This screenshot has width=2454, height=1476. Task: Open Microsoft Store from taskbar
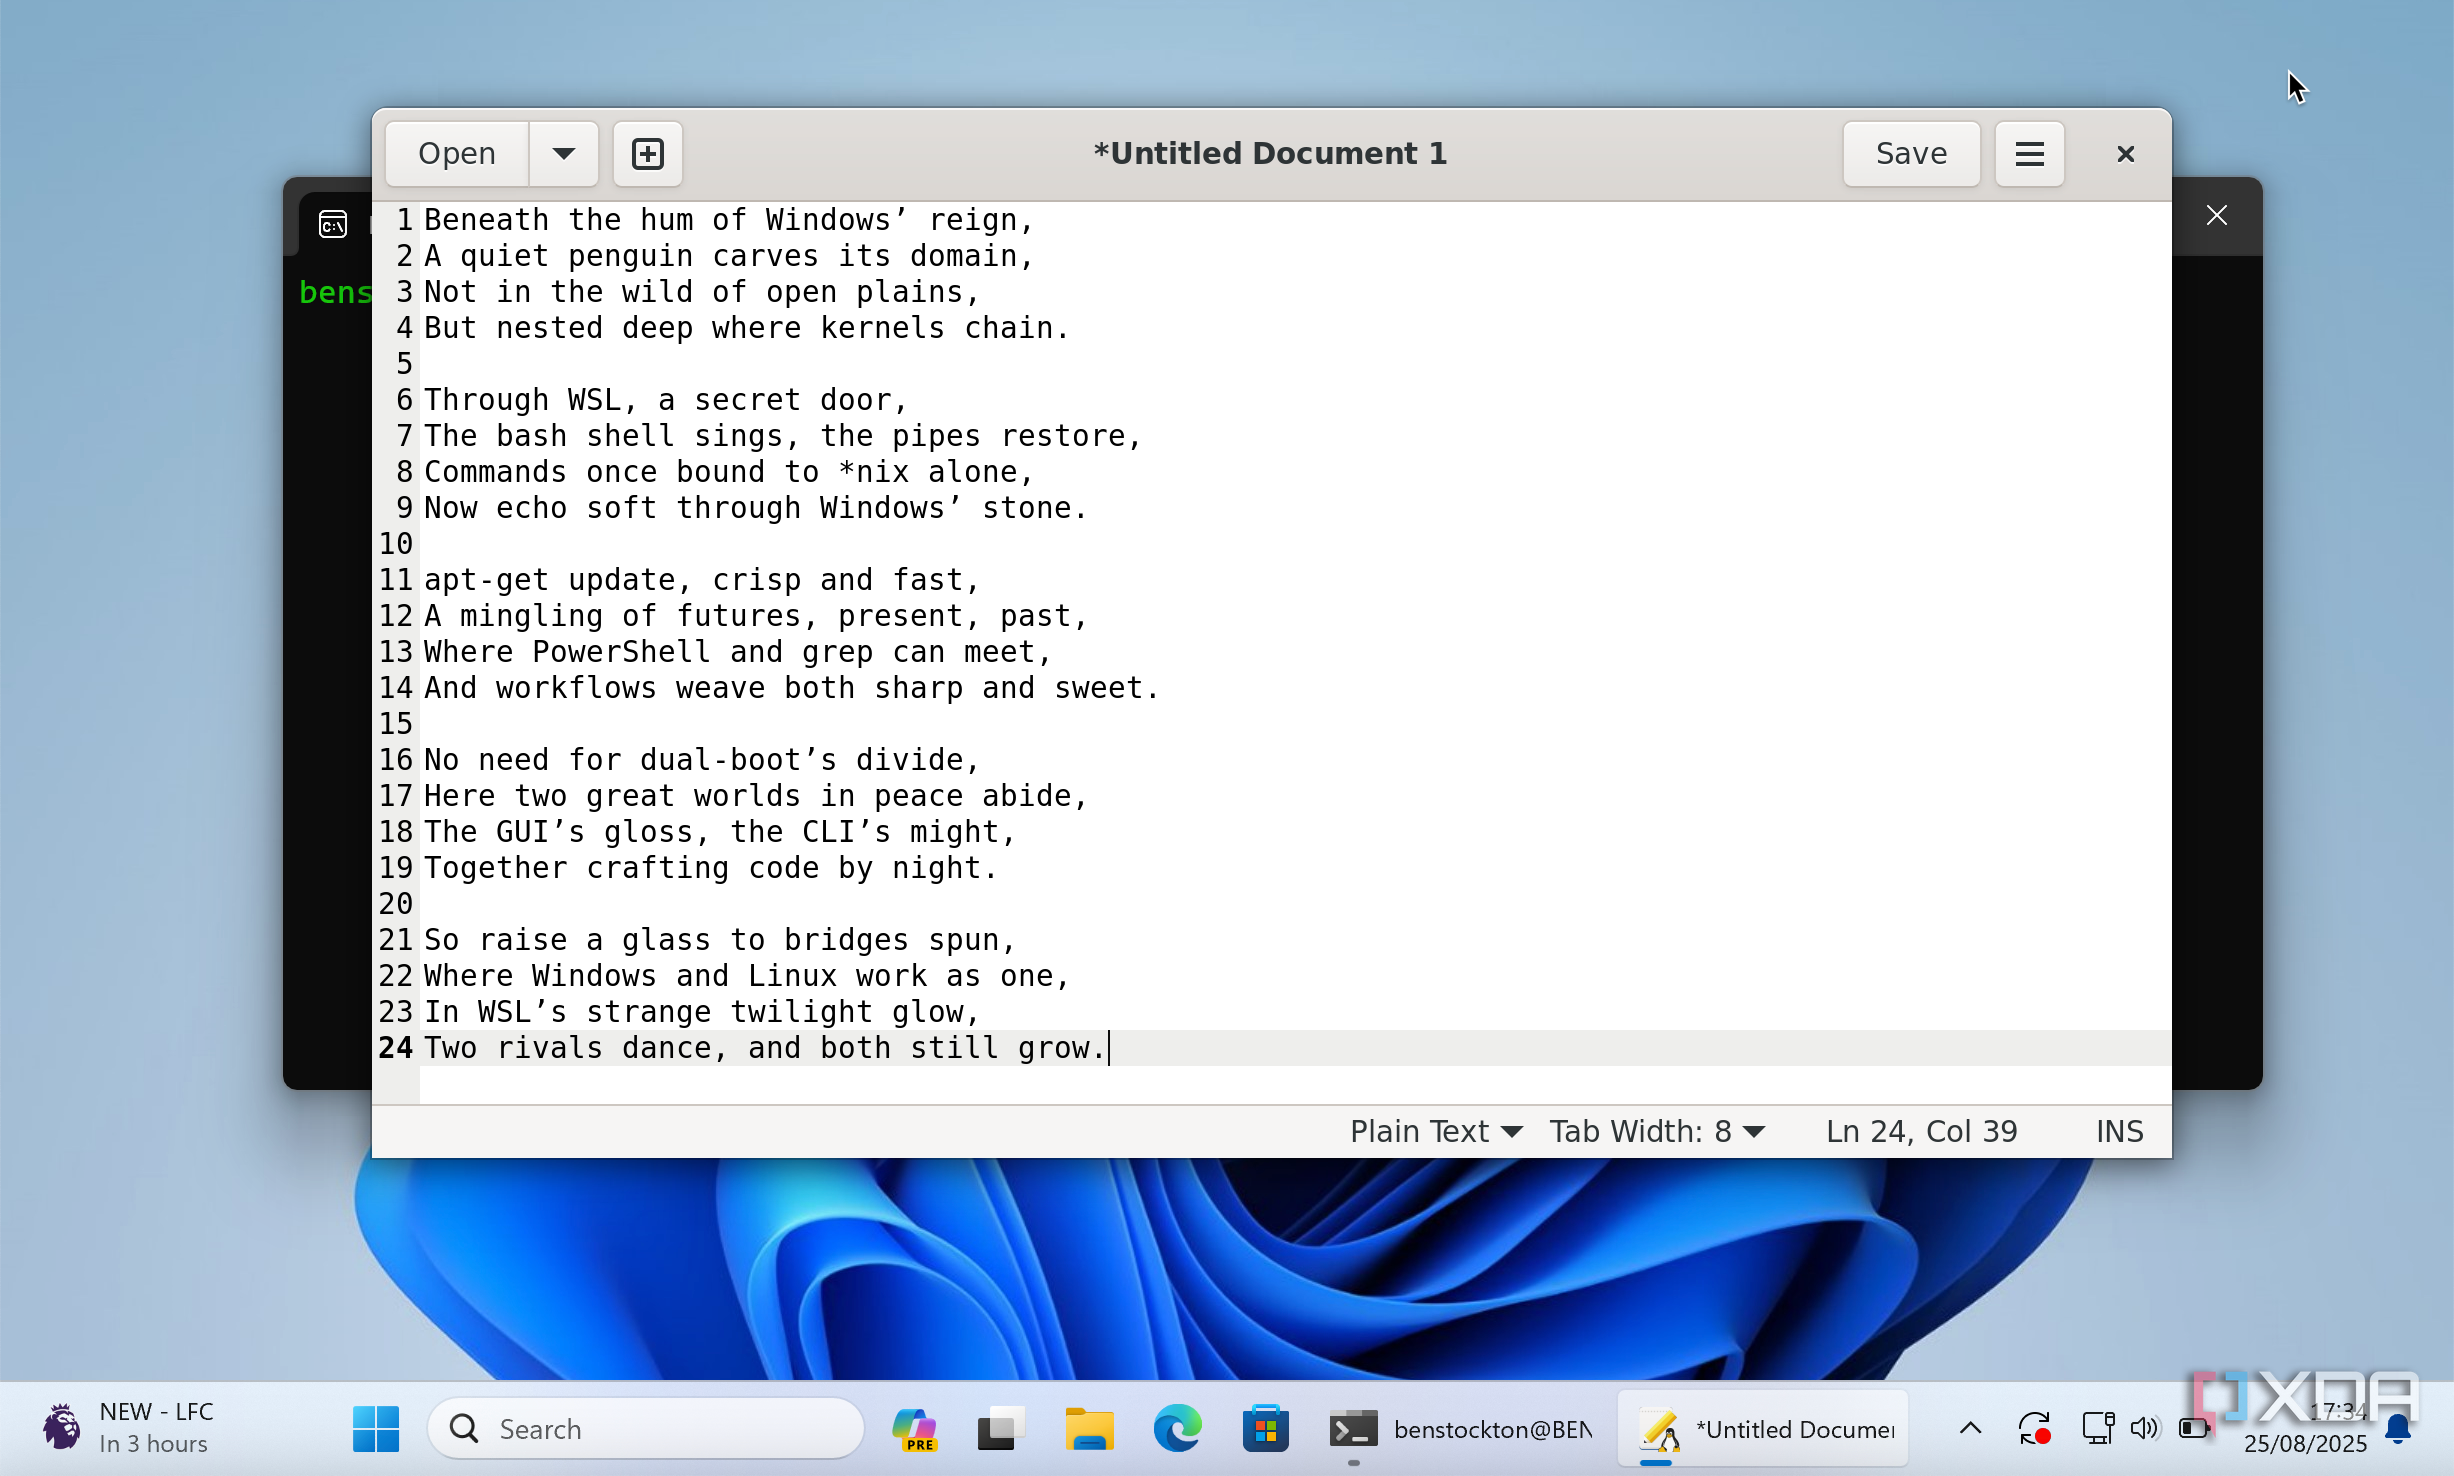click(1265, 1429)
